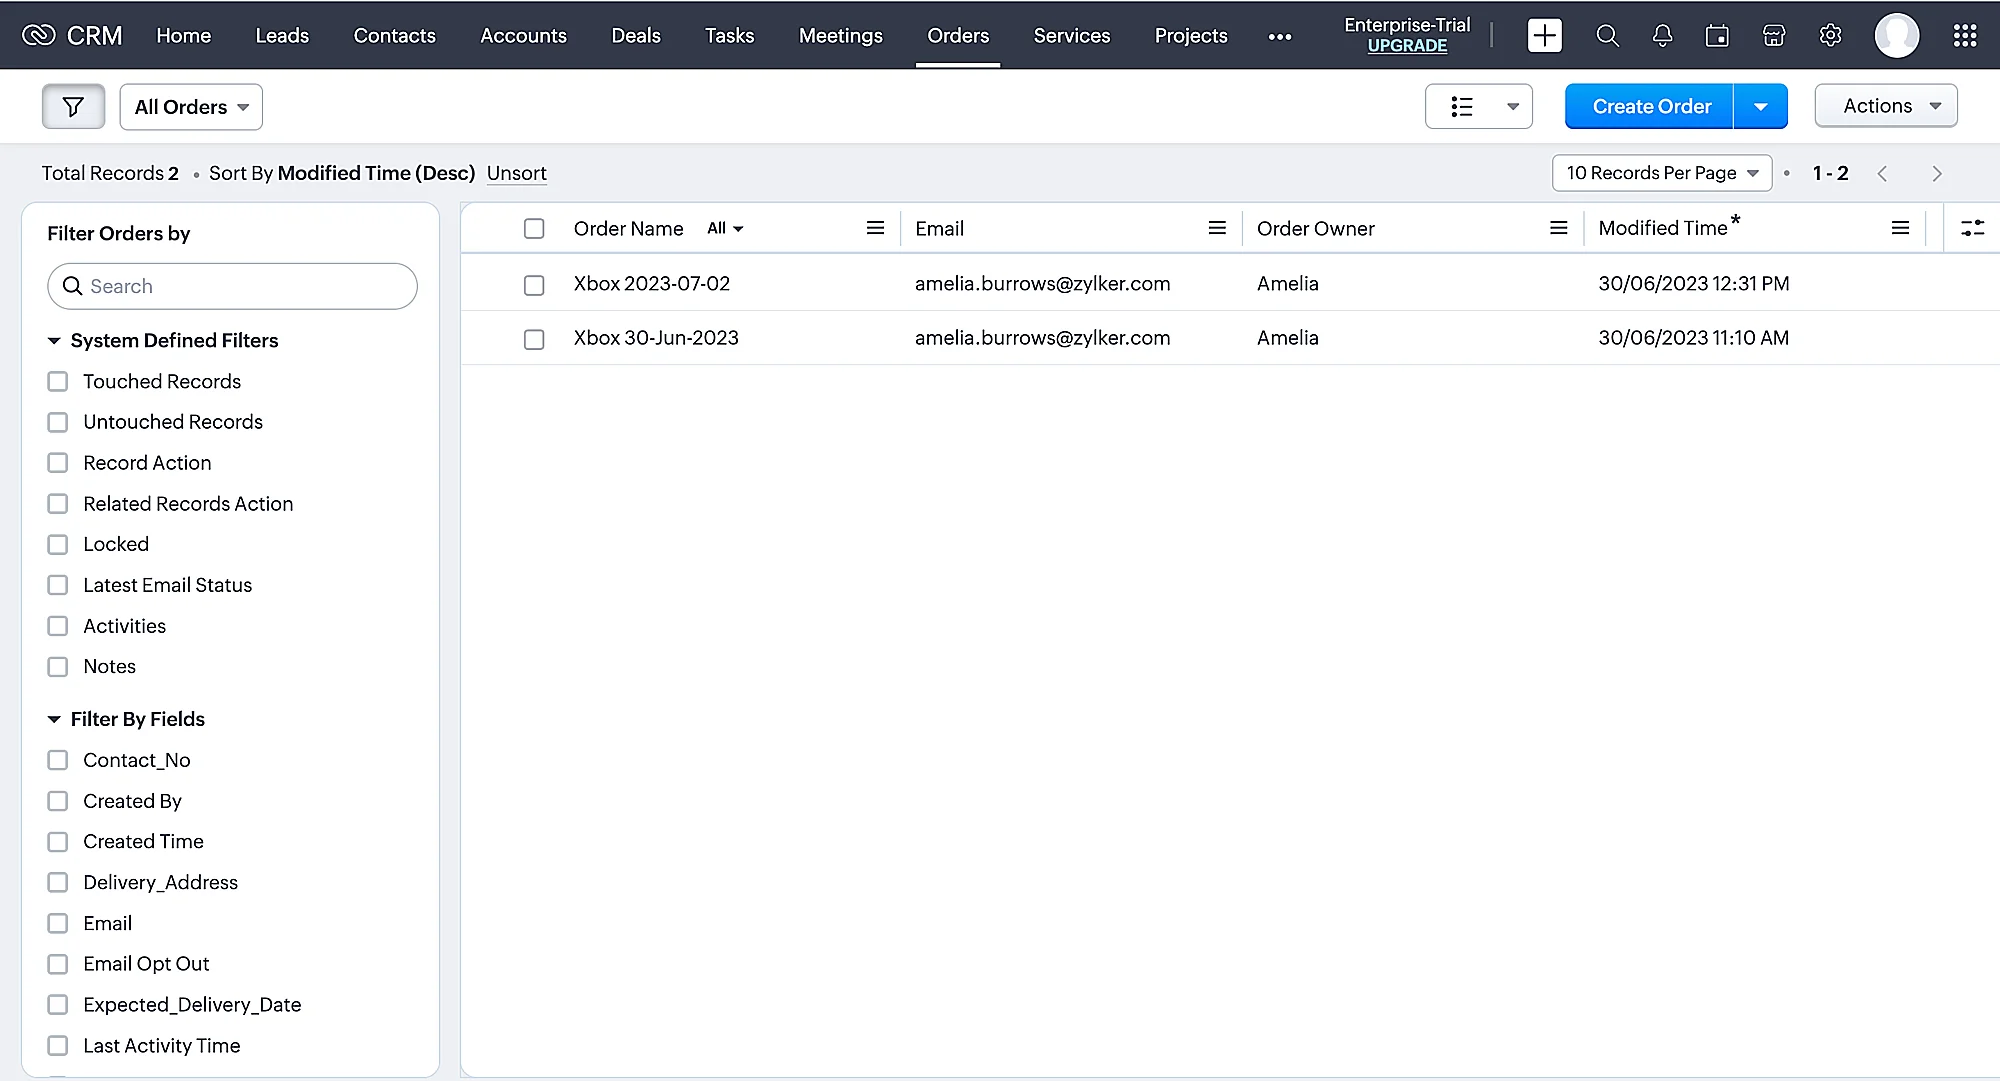This screenshot has height=1081, width=2000.
Task: Open the All Orders view dropdown
Action: pos(191,107)
